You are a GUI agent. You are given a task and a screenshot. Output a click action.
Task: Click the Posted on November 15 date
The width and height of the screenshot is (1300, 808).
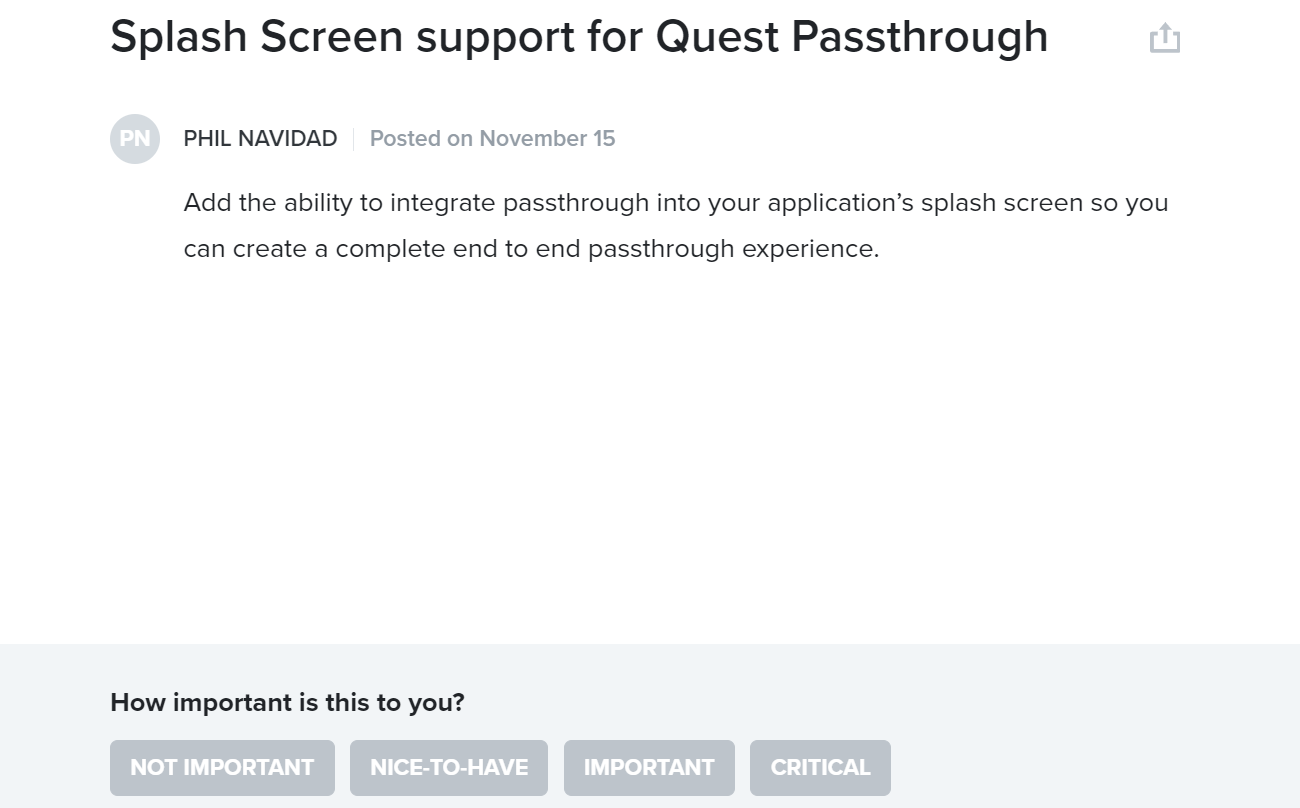tap(492, 139)
